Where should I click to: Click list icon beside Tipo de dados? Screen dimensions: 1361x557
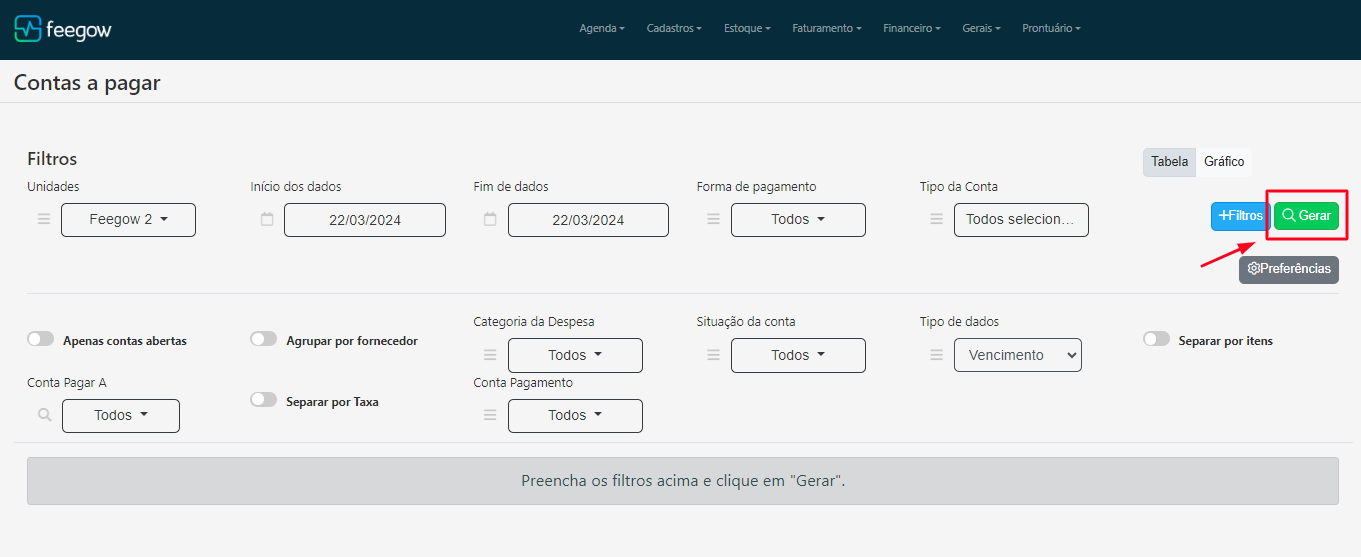click(937, 355)
